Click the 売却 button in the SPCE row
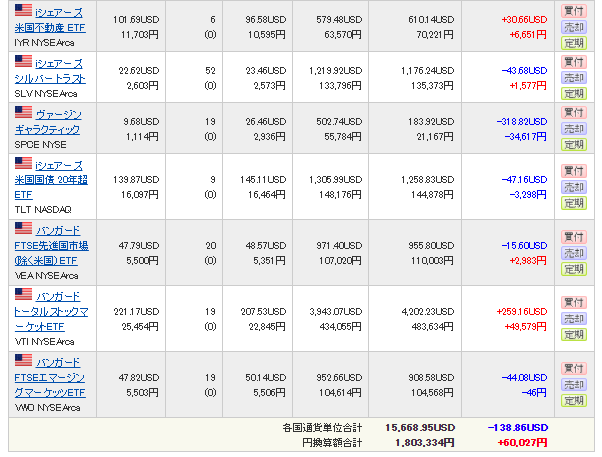 [574, 128]
